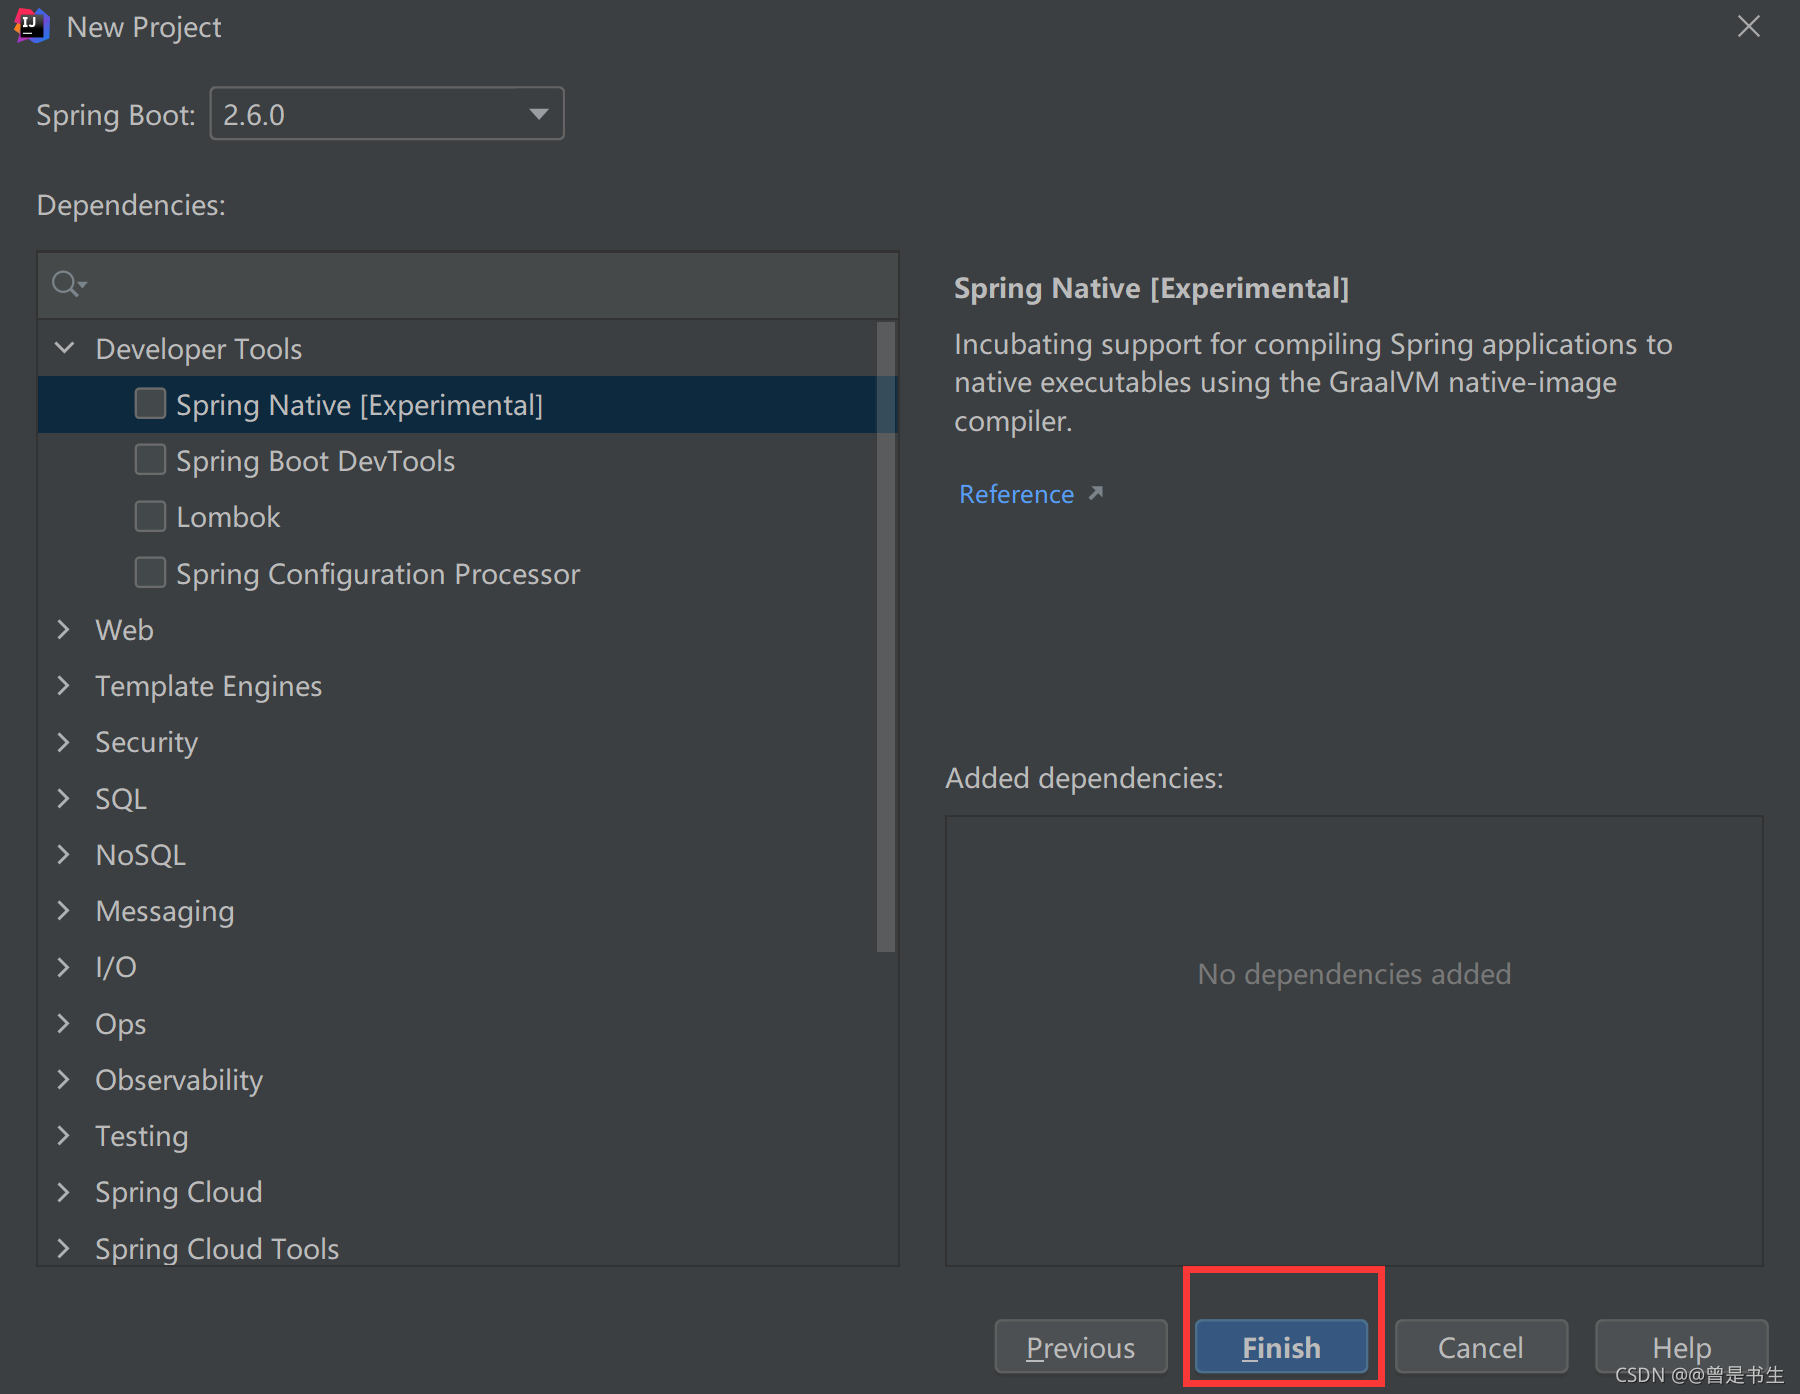The image size is (1800, 1394).
Task: Click the NoSQL category label
Action: click(140, 855)
